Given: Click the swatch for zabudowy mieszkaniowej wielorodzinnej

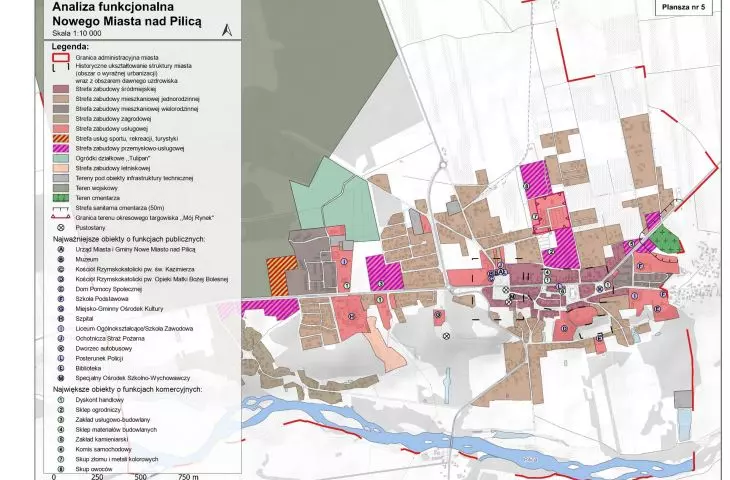Looking at the screenshot, I should 61,109.
